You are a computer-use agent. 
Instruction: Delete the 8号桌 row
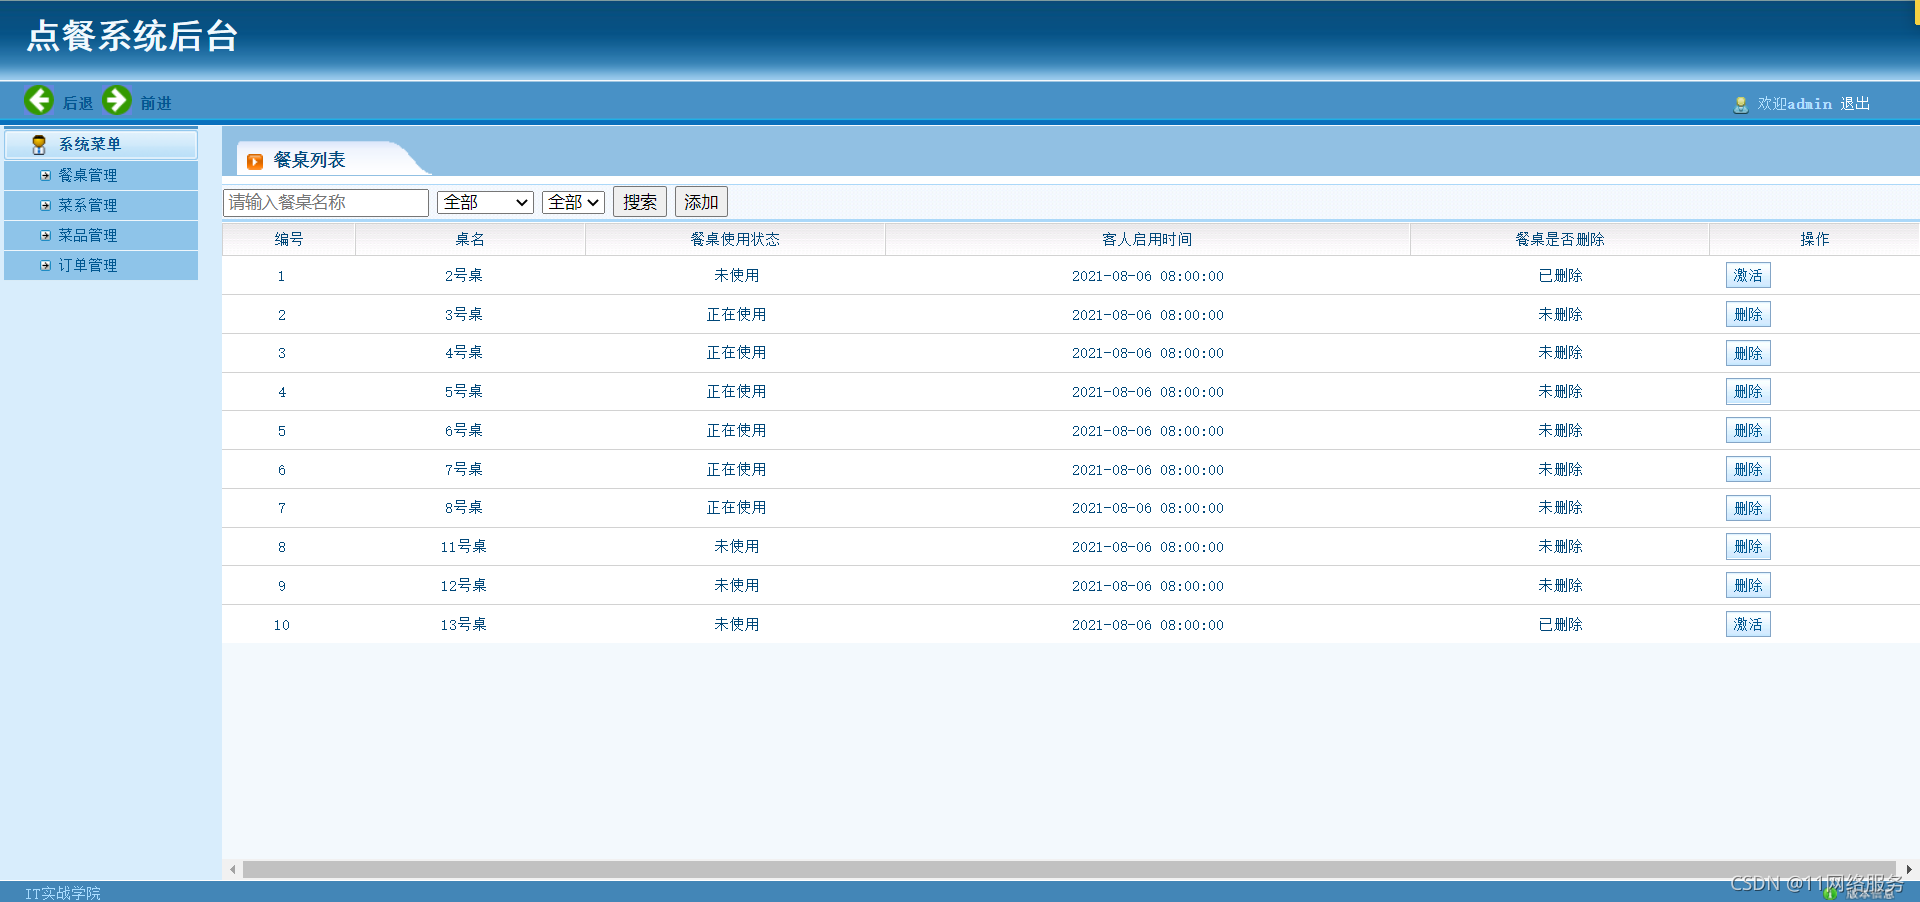click(x=1748, y=508)
